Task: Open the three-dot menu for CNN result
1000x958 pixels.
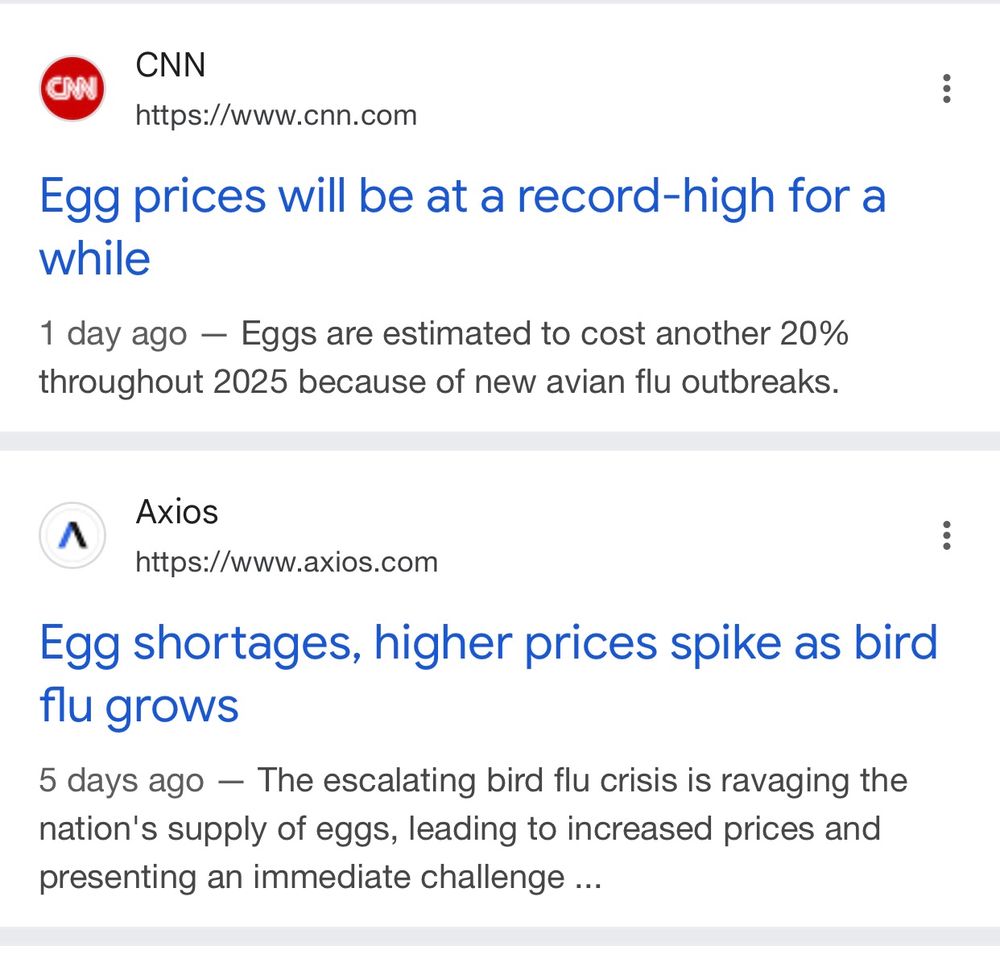Action: (946, 88)
